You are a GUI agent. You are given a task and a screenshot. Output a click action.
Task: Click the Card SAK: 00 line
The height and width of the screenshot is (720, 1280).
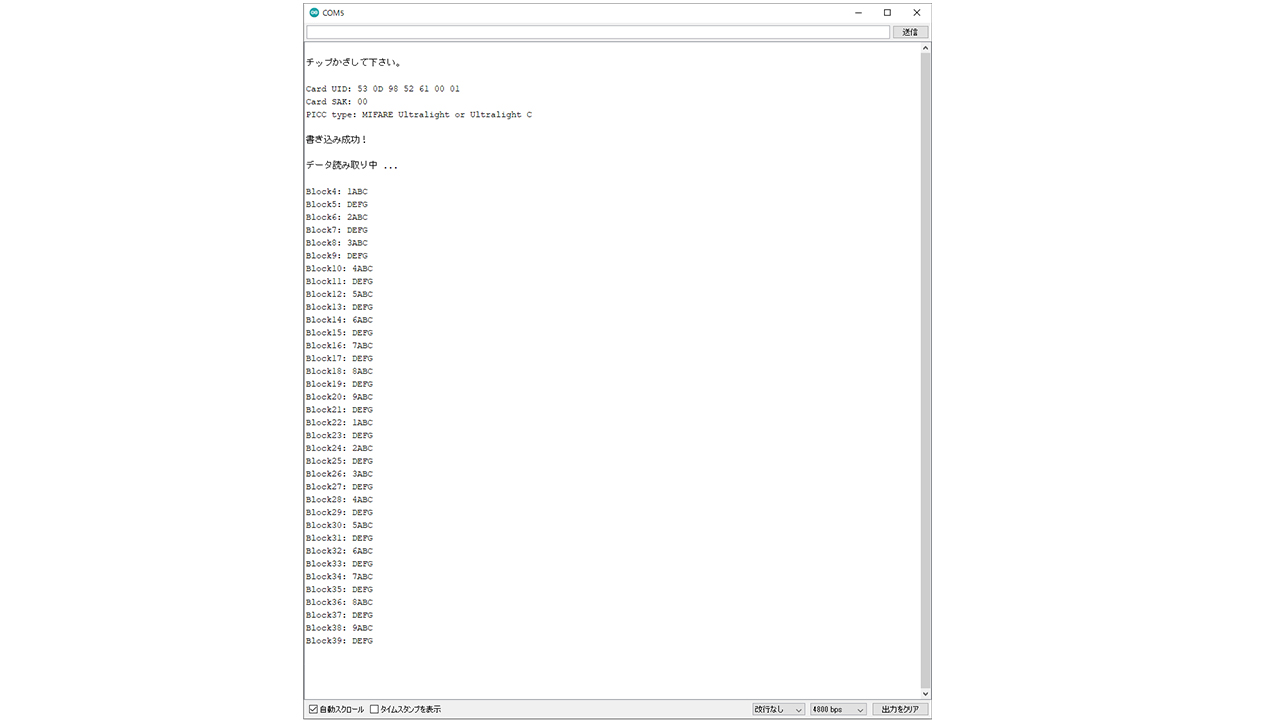click(337, 102)
